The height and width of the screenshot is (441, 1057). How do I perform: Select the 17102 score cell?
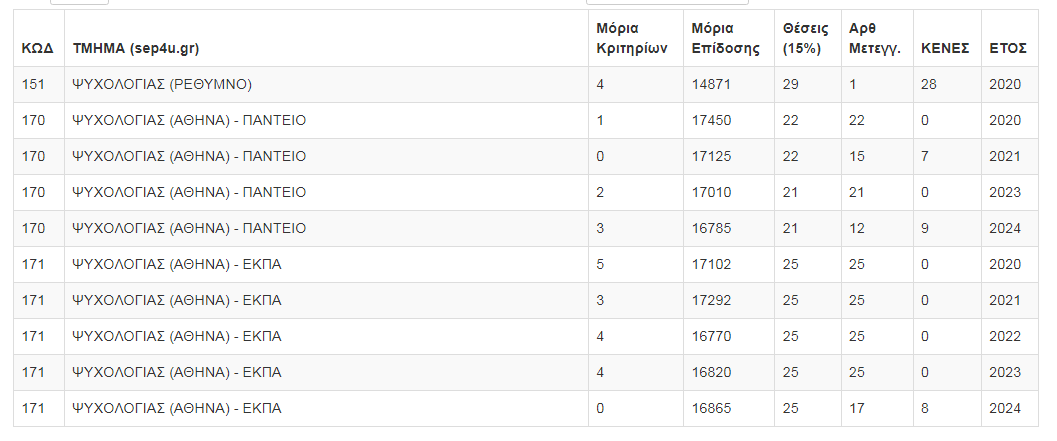(711, 264)
